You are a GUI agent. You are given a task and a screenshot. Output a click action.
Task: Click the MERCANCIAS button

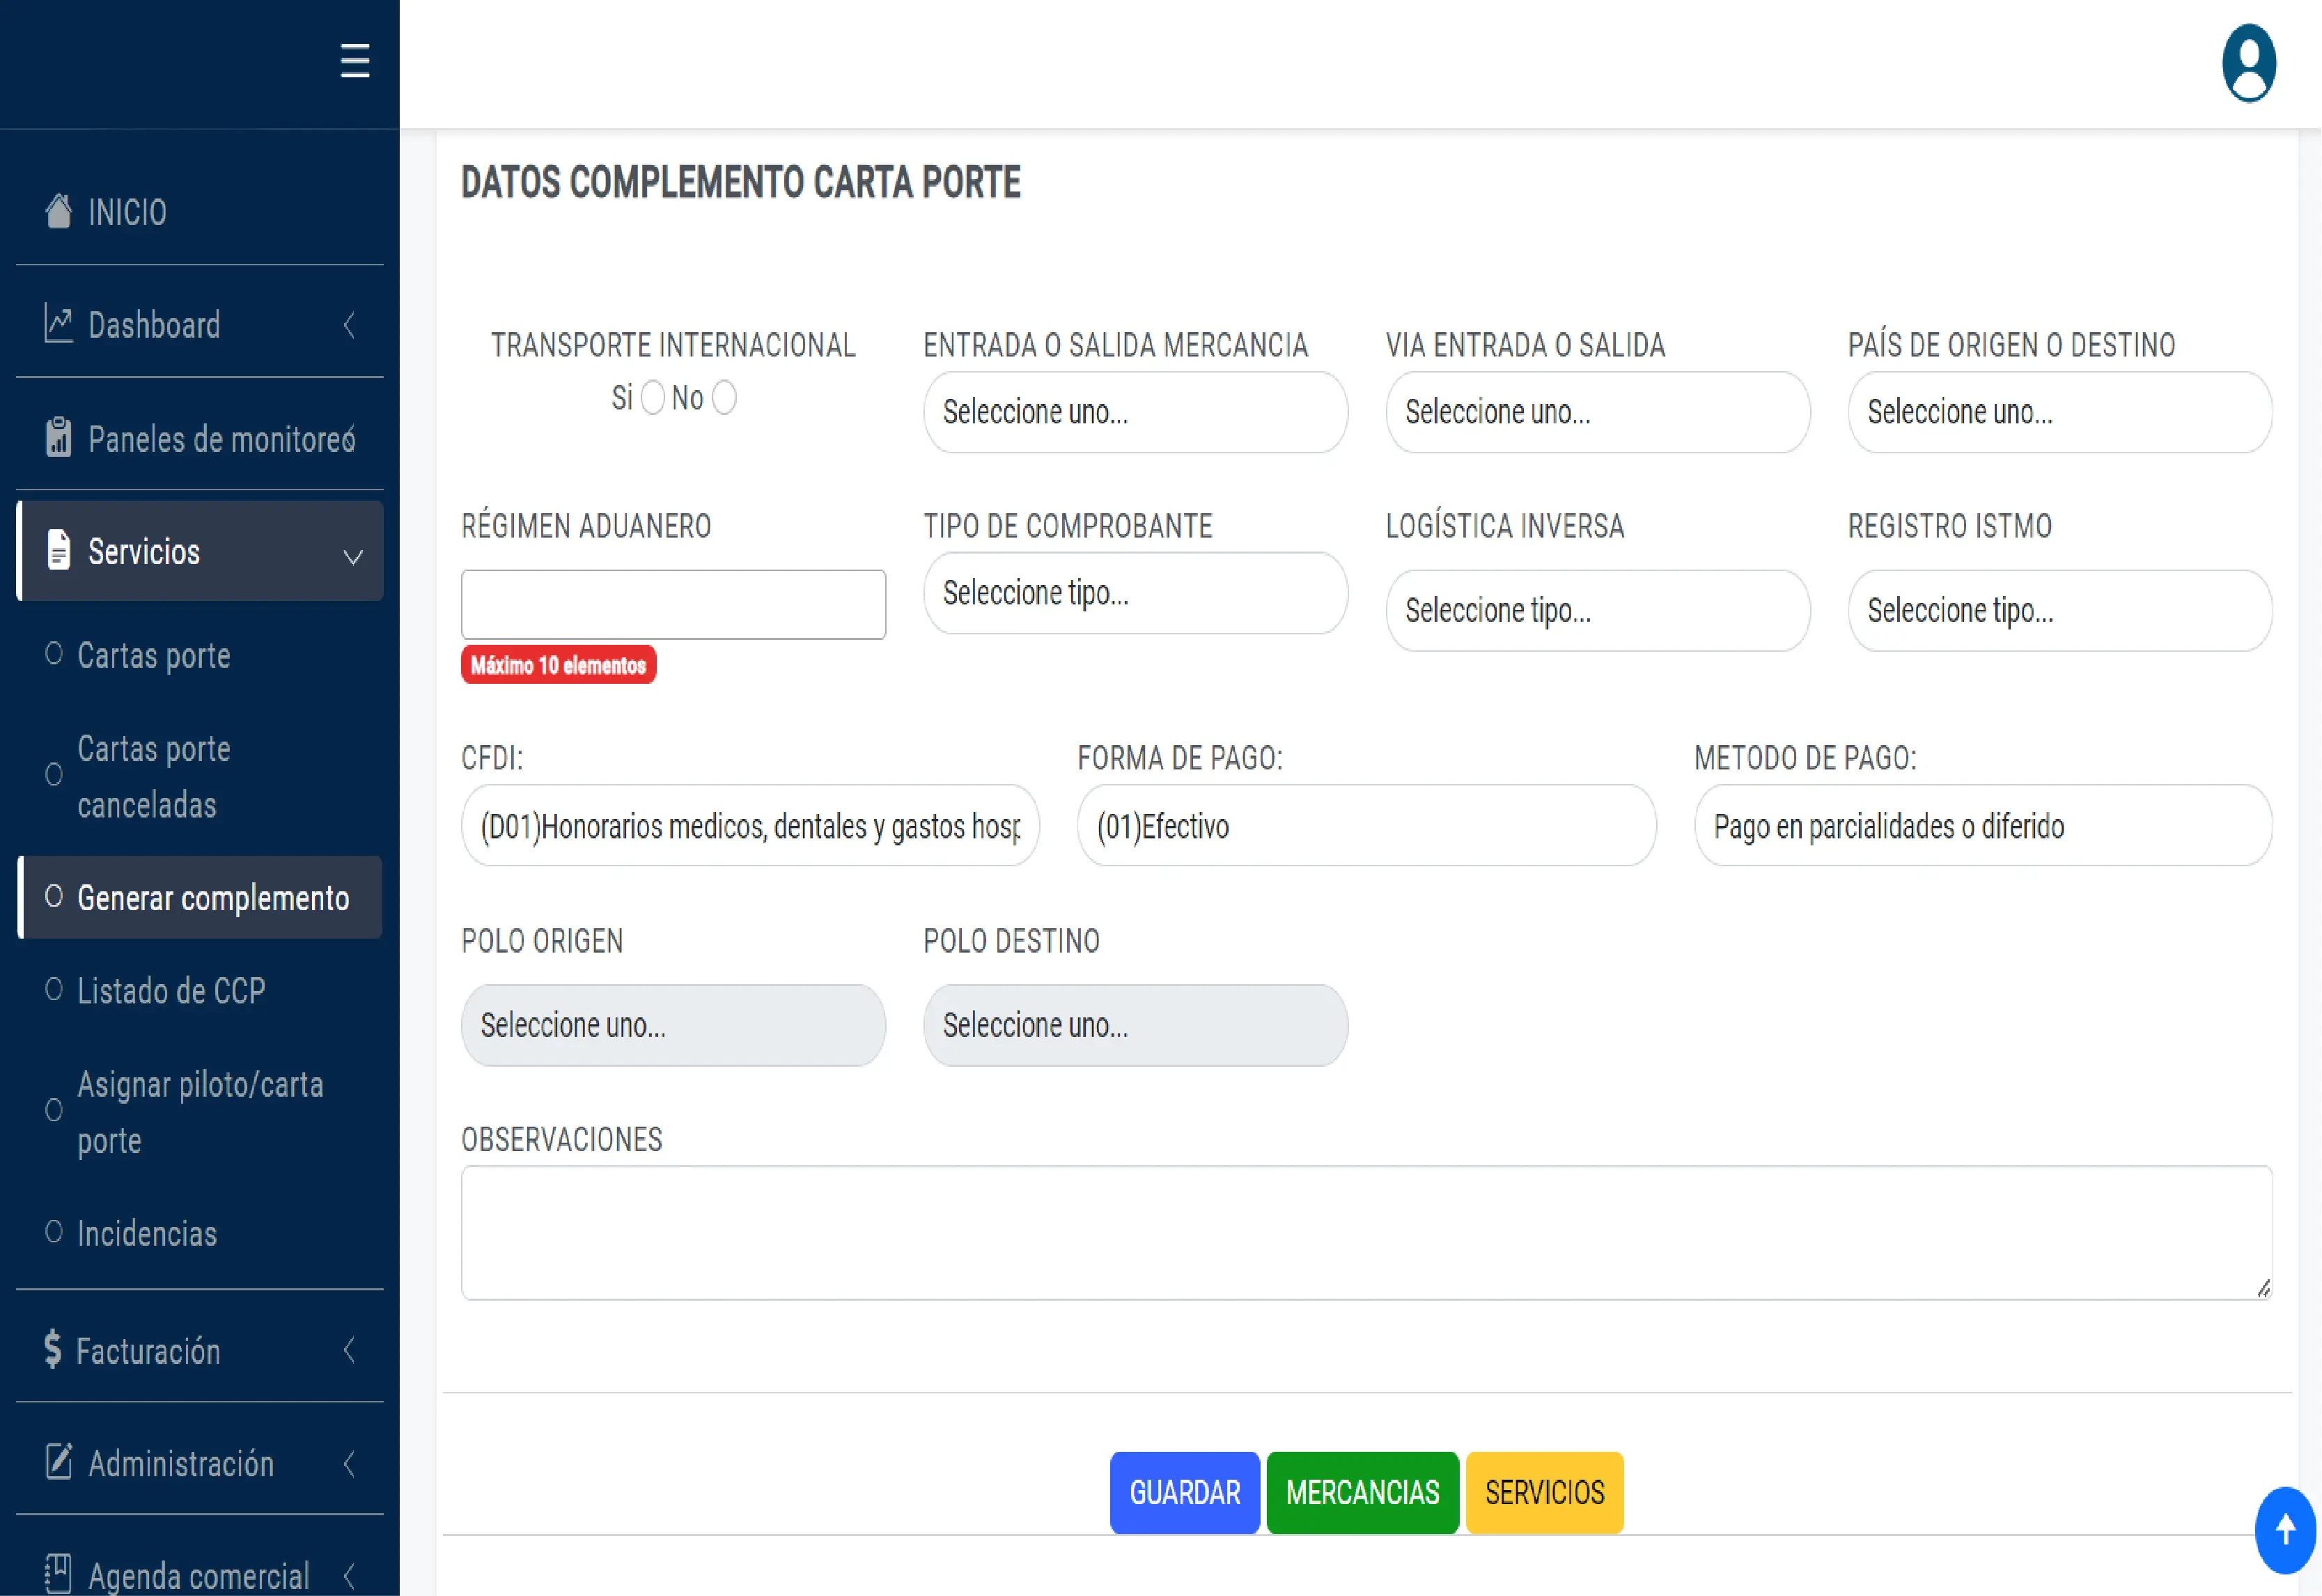1362,1492
